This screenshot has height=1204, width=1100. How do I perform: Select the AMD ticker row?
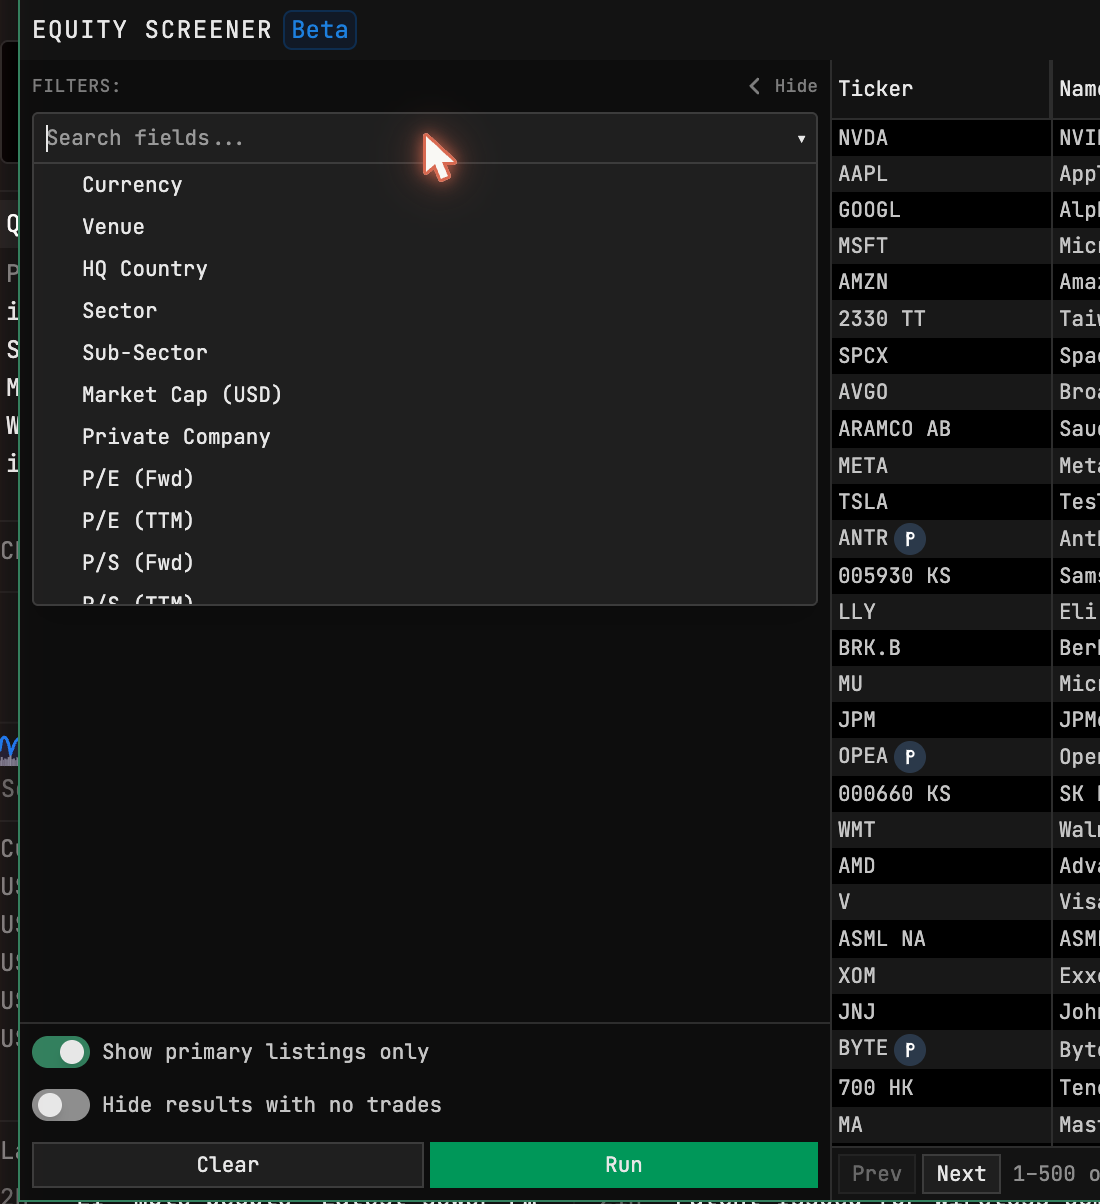click(x=941, y=866)
